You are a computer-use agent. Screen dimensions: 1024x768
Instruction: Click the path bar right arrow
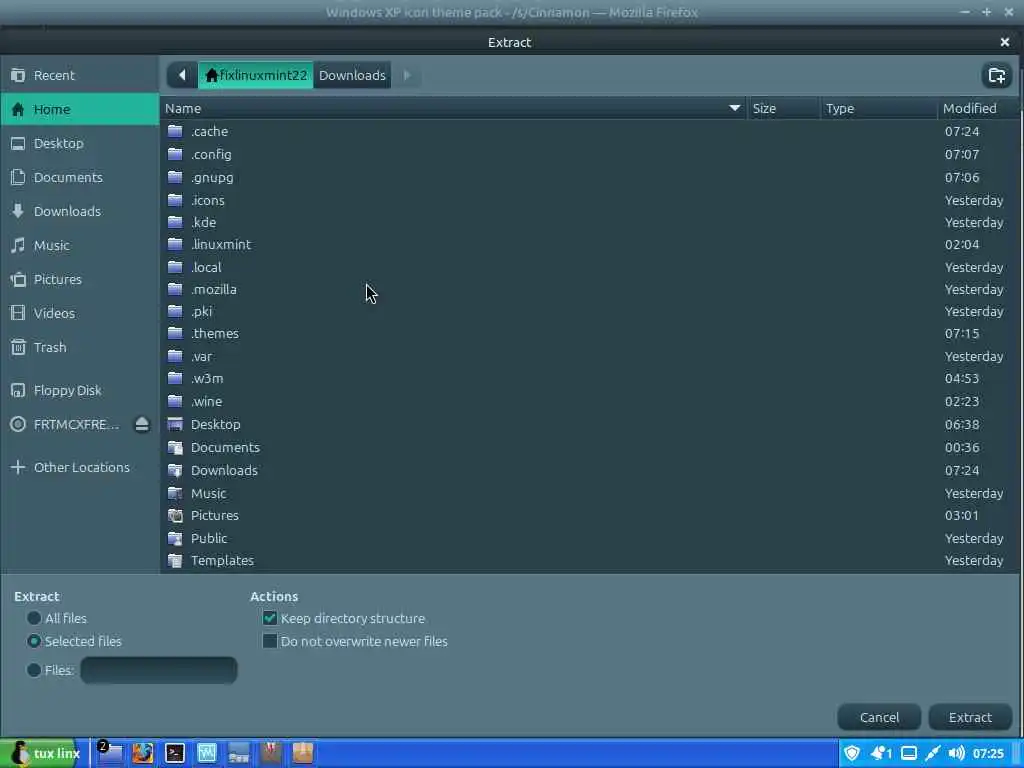(406, 75)
